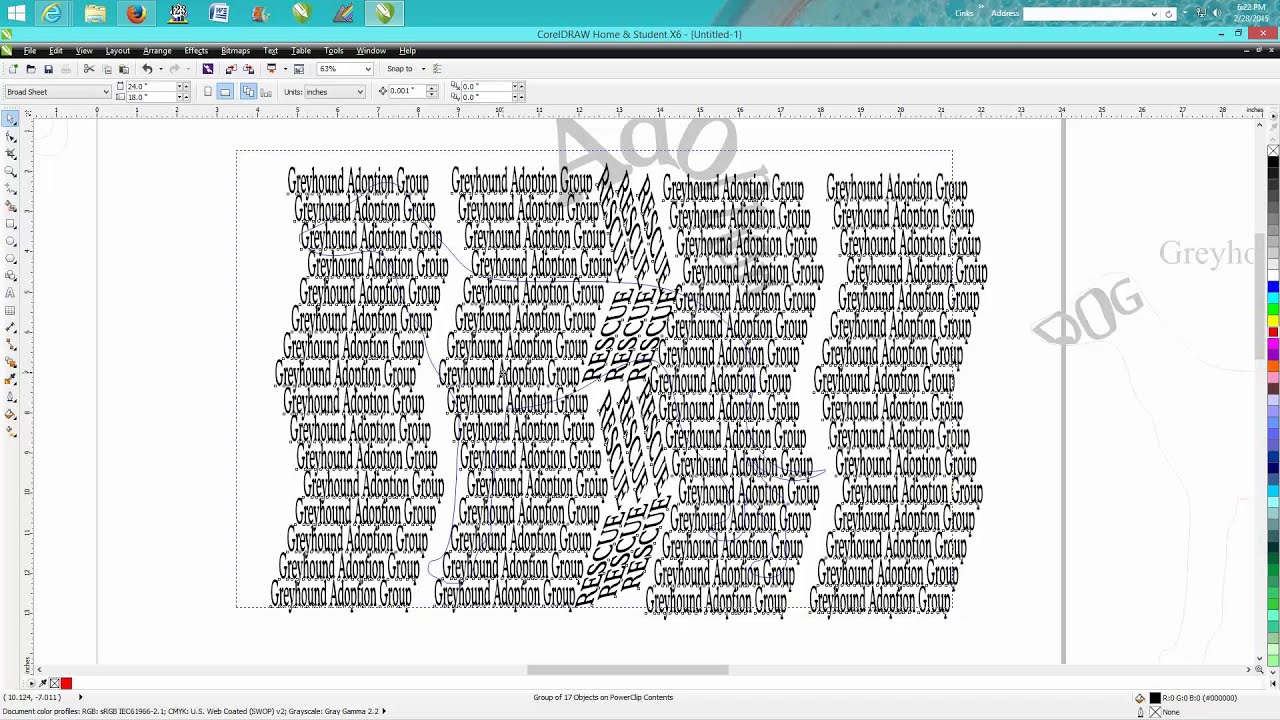
Task: Select the Pick tool in toolbox
Action: tap(11, 119)
